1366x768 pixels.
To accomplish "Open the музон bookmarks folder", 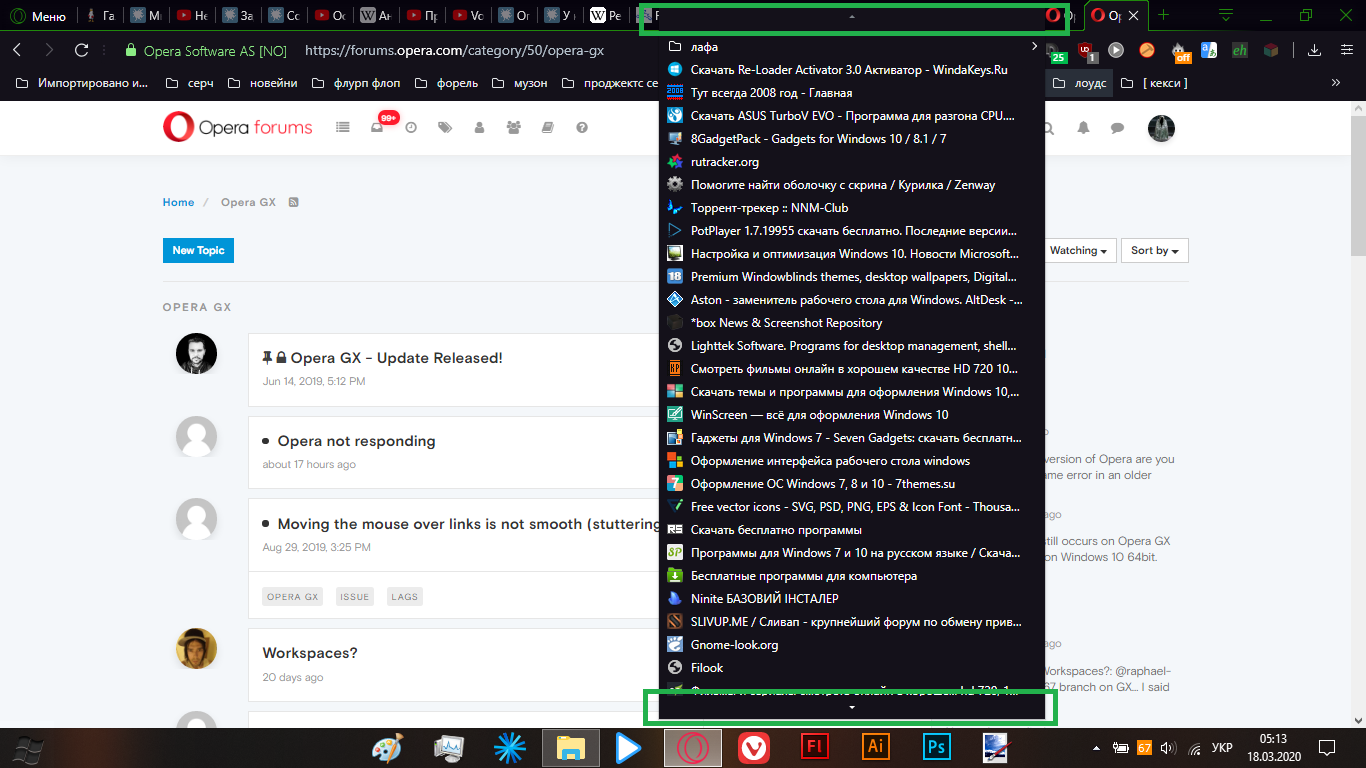I will [518, 83].
